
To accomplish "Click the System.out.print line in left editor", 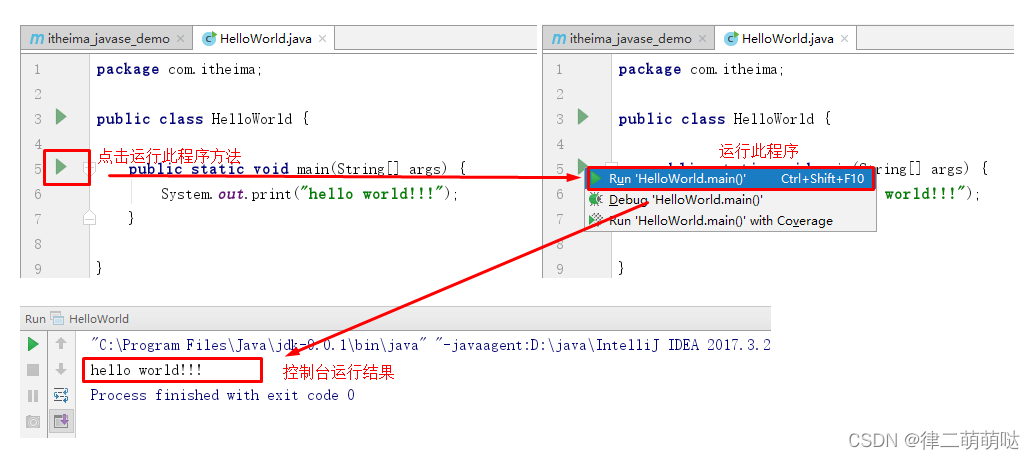I will click(310, 194).
